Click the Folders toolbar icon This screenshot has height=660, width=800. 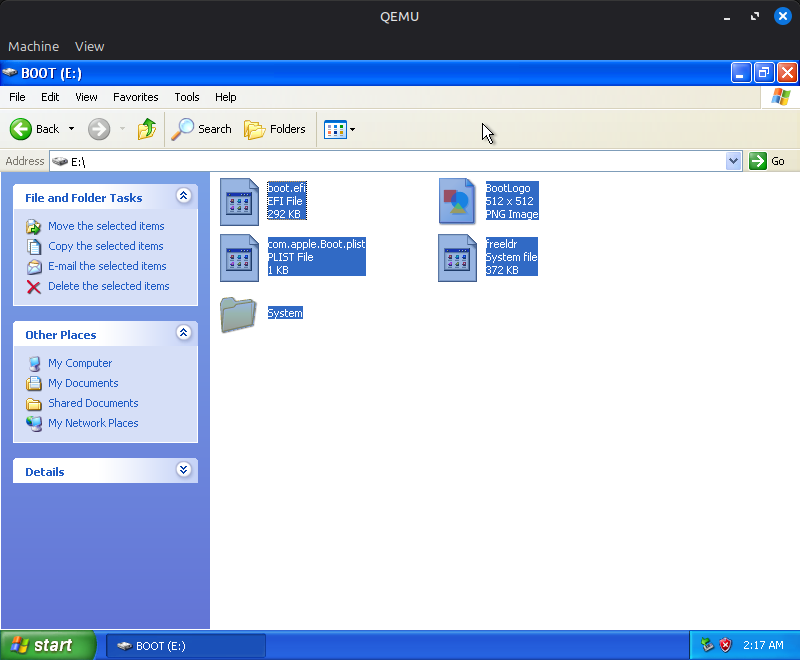pyautogui.click(x=275, y=129)
